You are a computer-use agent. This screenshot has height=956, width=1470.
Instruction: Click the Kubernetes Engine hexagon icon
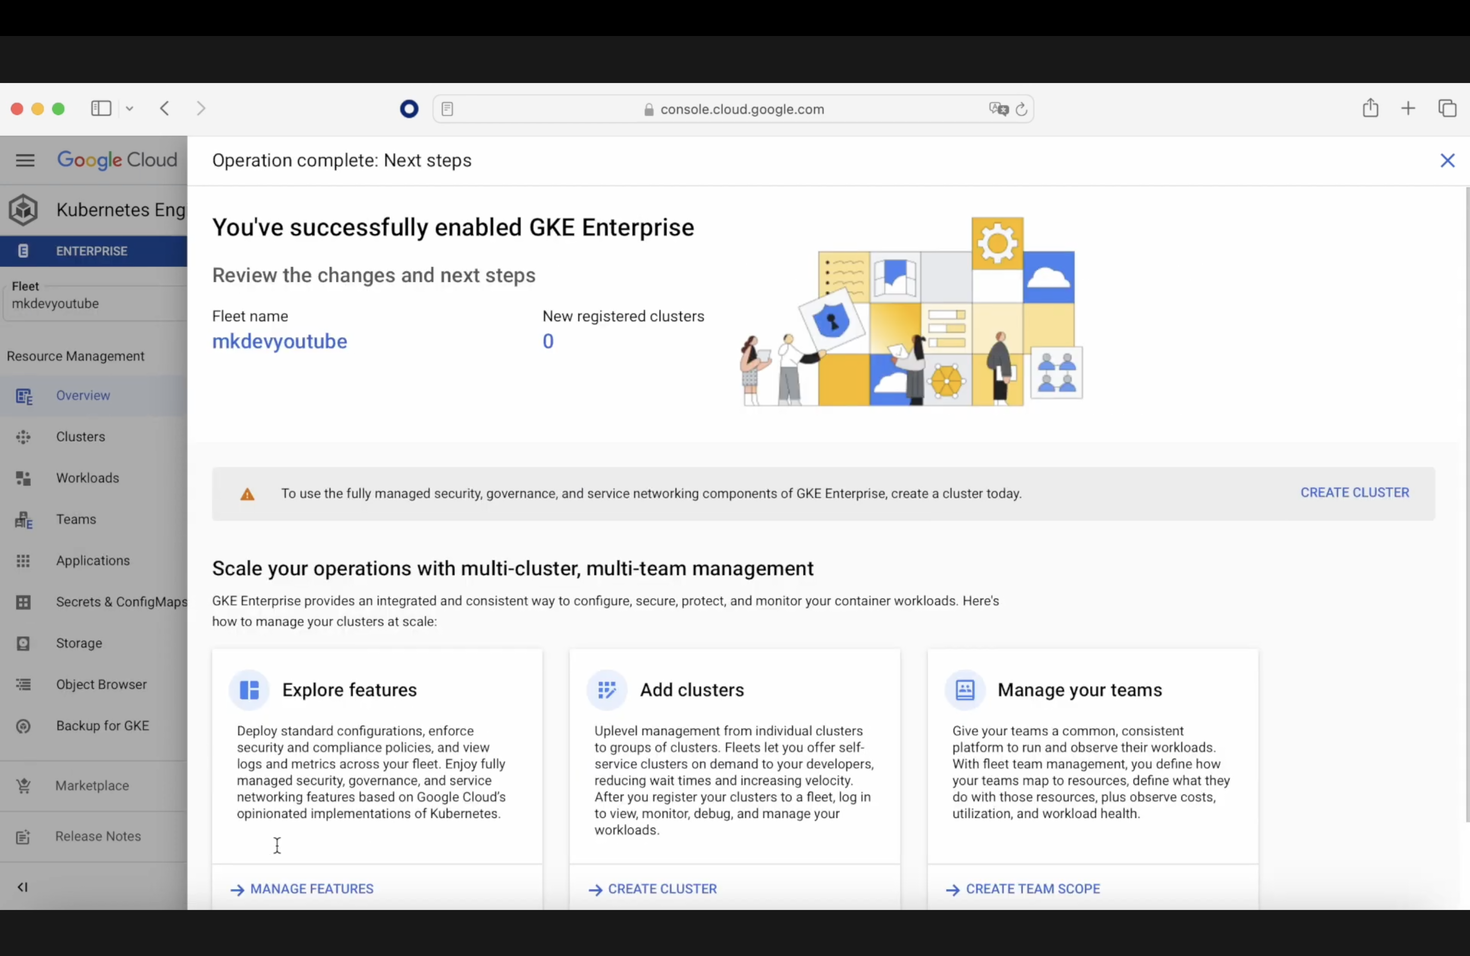24,209
